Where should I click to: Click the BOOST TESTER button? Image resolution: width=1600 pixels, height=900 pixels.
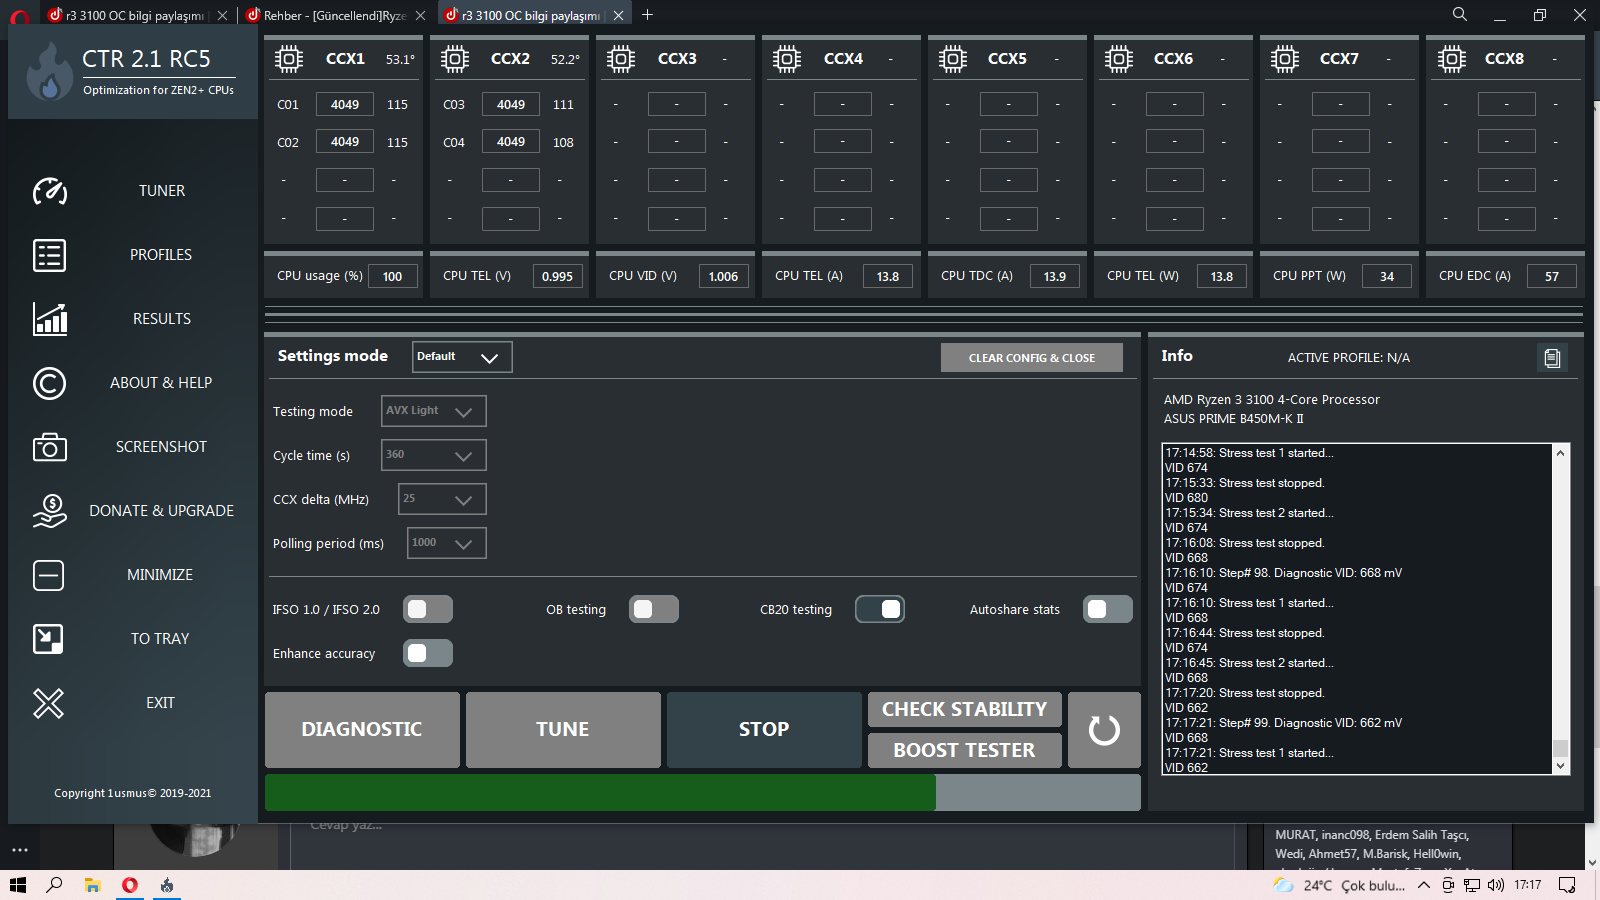tap(965, 750)
